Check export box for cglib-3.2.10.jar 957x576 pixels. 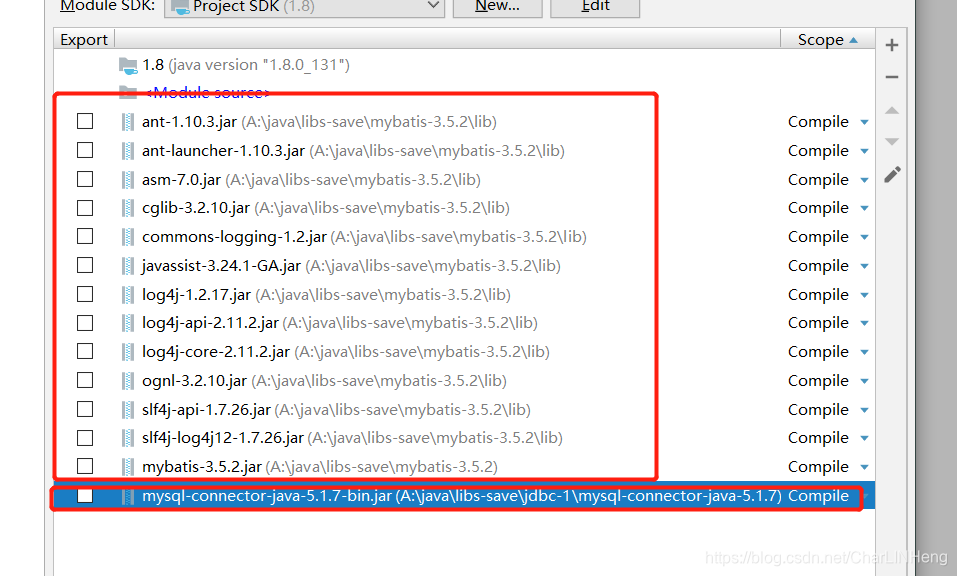click(85, 208)
